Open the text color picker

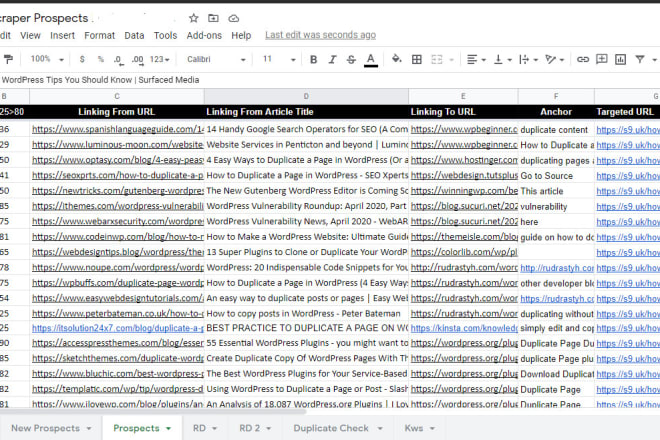(x=370, y=59)
